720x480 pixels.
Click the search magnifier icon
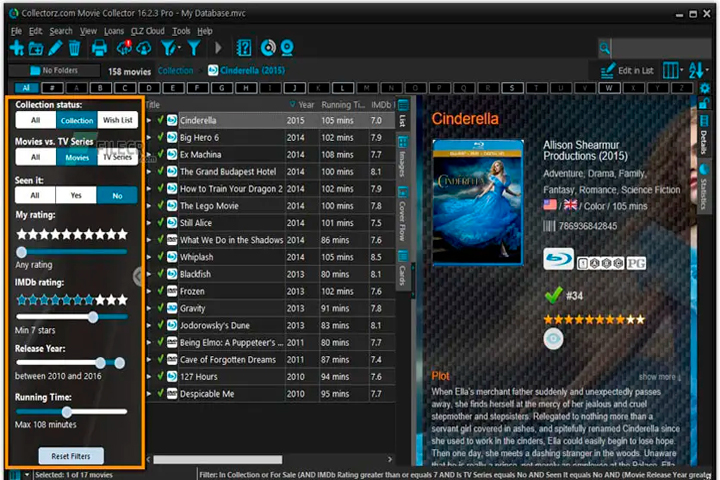click(x=605, y=48)
